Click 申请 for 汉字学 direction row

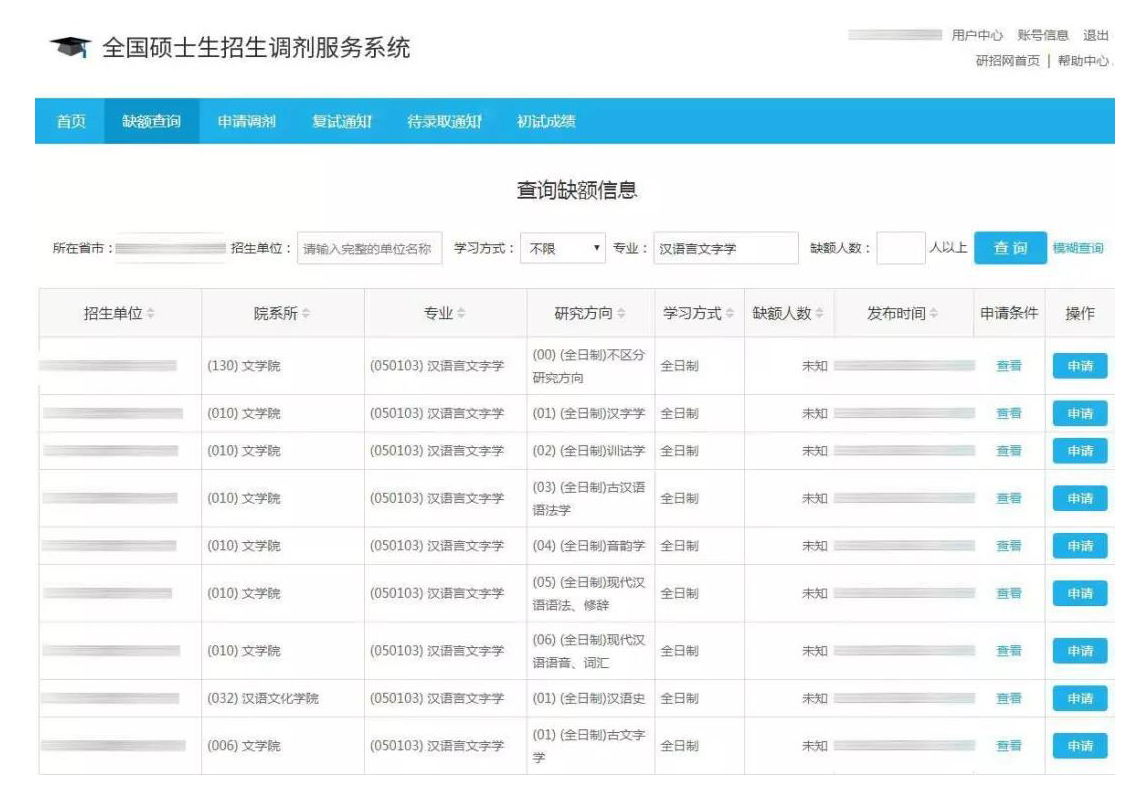1080,414
